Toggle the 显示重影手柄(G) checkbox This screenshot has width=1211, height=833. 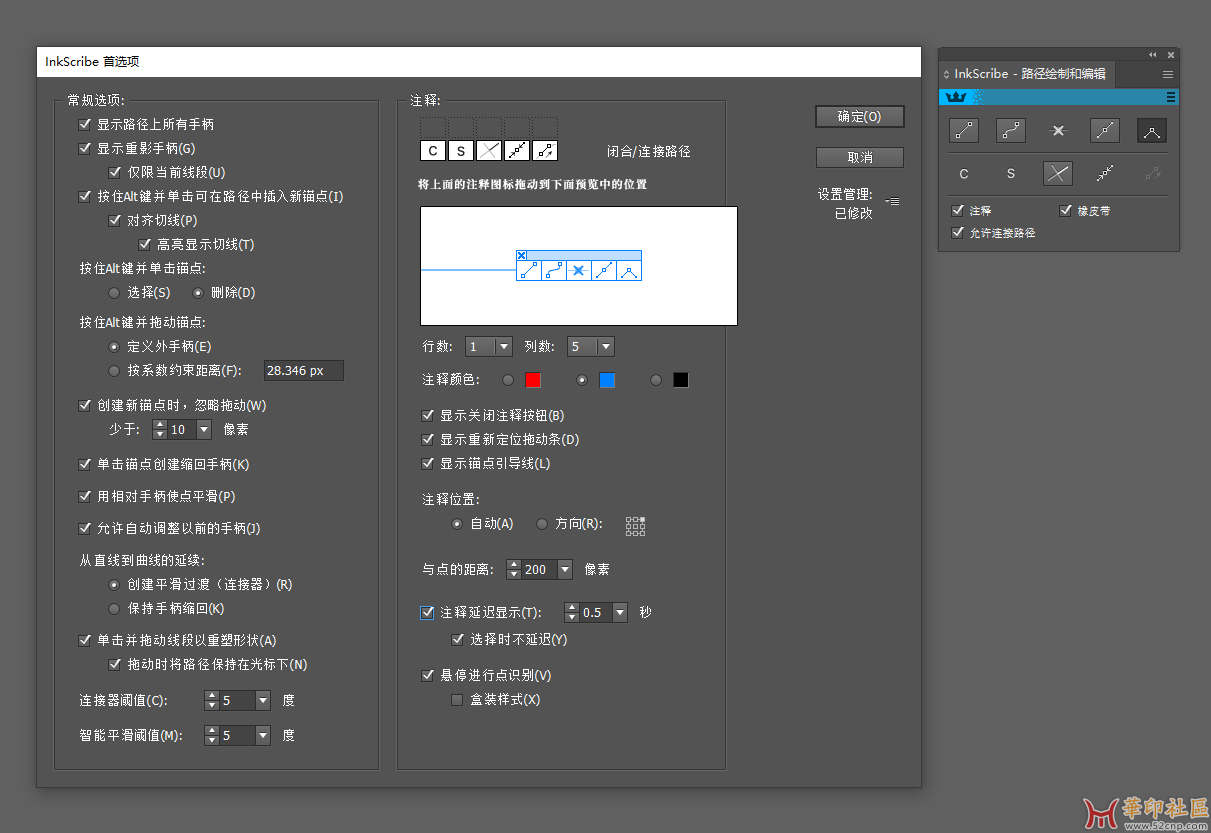[x=85, y=148]
